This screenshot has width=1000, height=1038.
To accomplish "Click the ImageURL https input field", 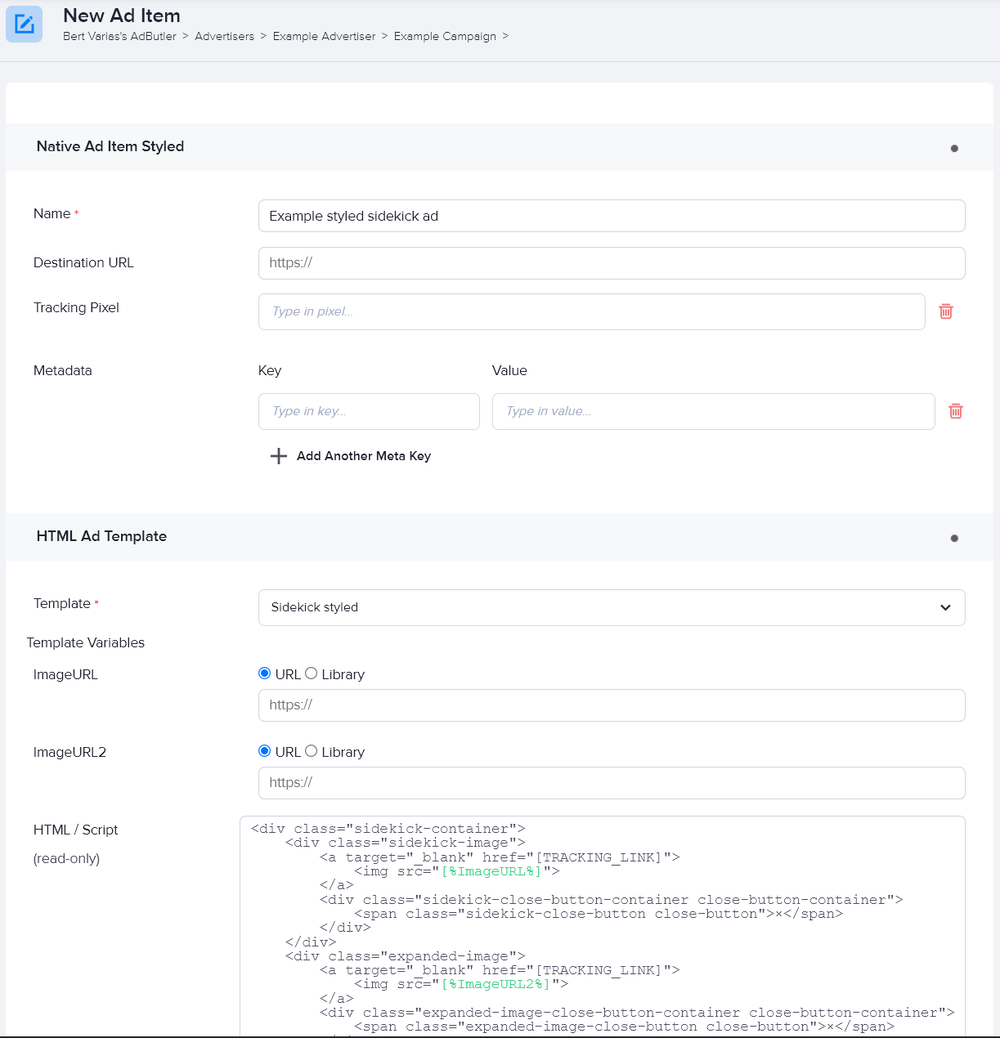I will click(x=612, y=706).
